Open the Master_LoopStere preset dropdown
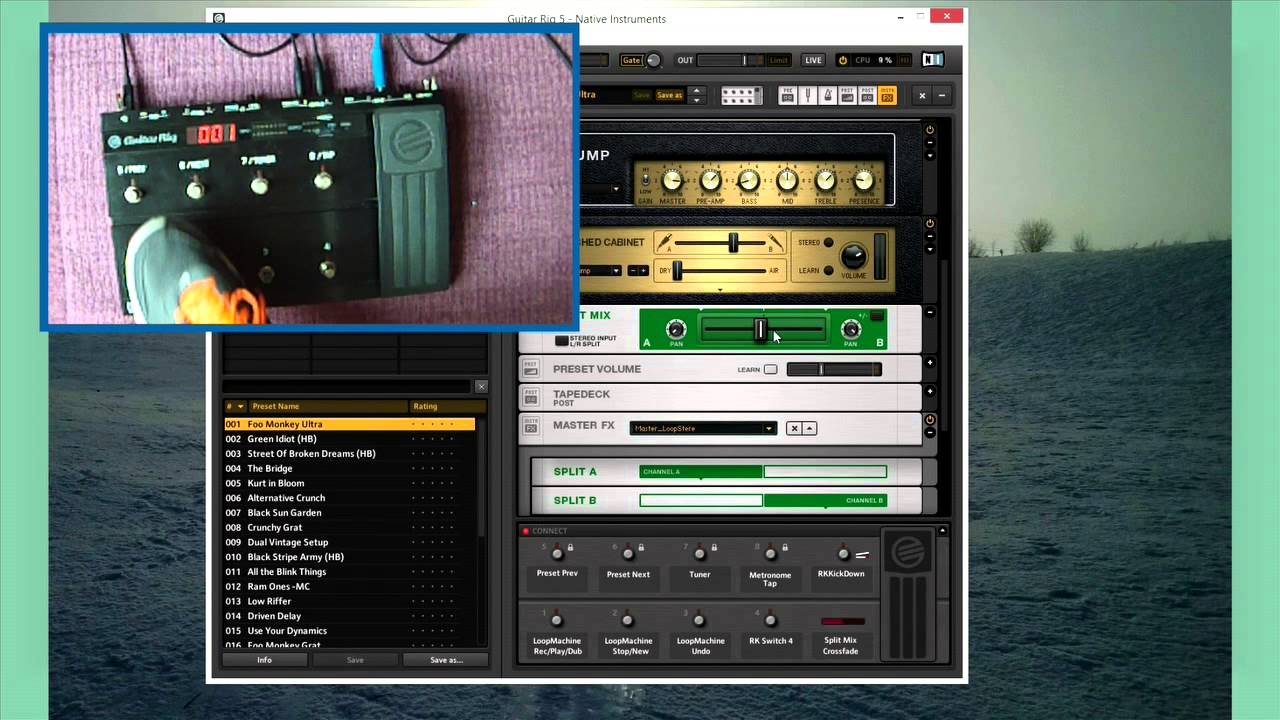This screenshot has height=720, width=1280. coord(703,428)
